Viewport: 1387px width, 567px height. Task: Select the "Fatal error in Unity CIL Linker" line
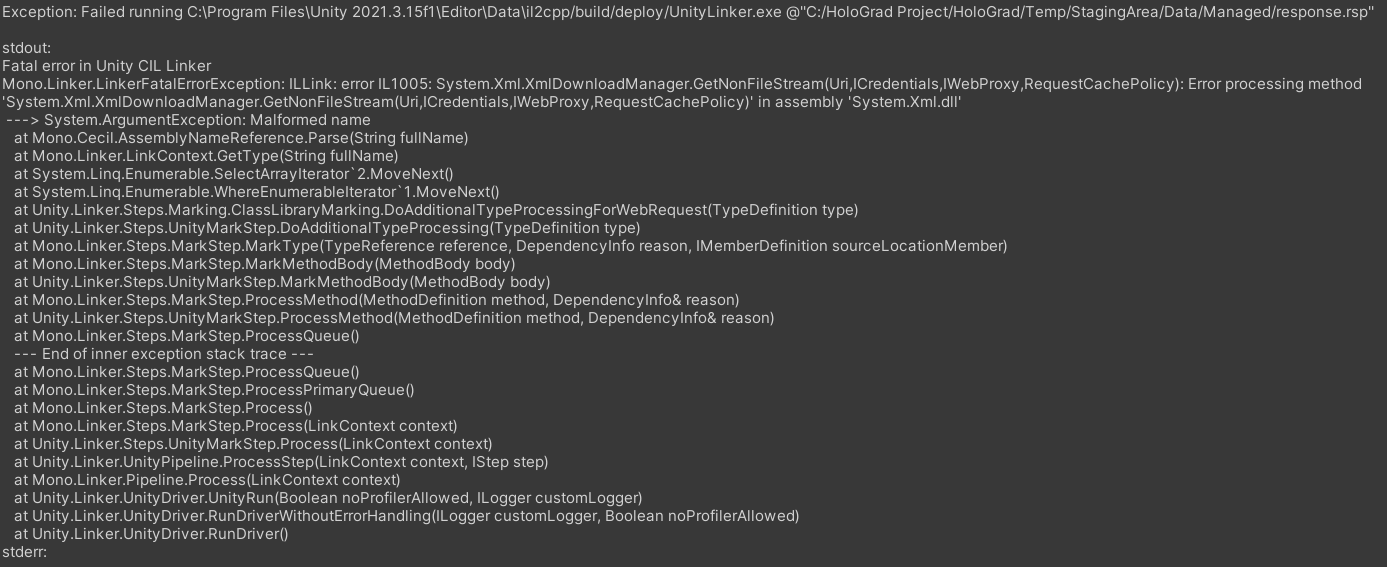pos(107,66)
